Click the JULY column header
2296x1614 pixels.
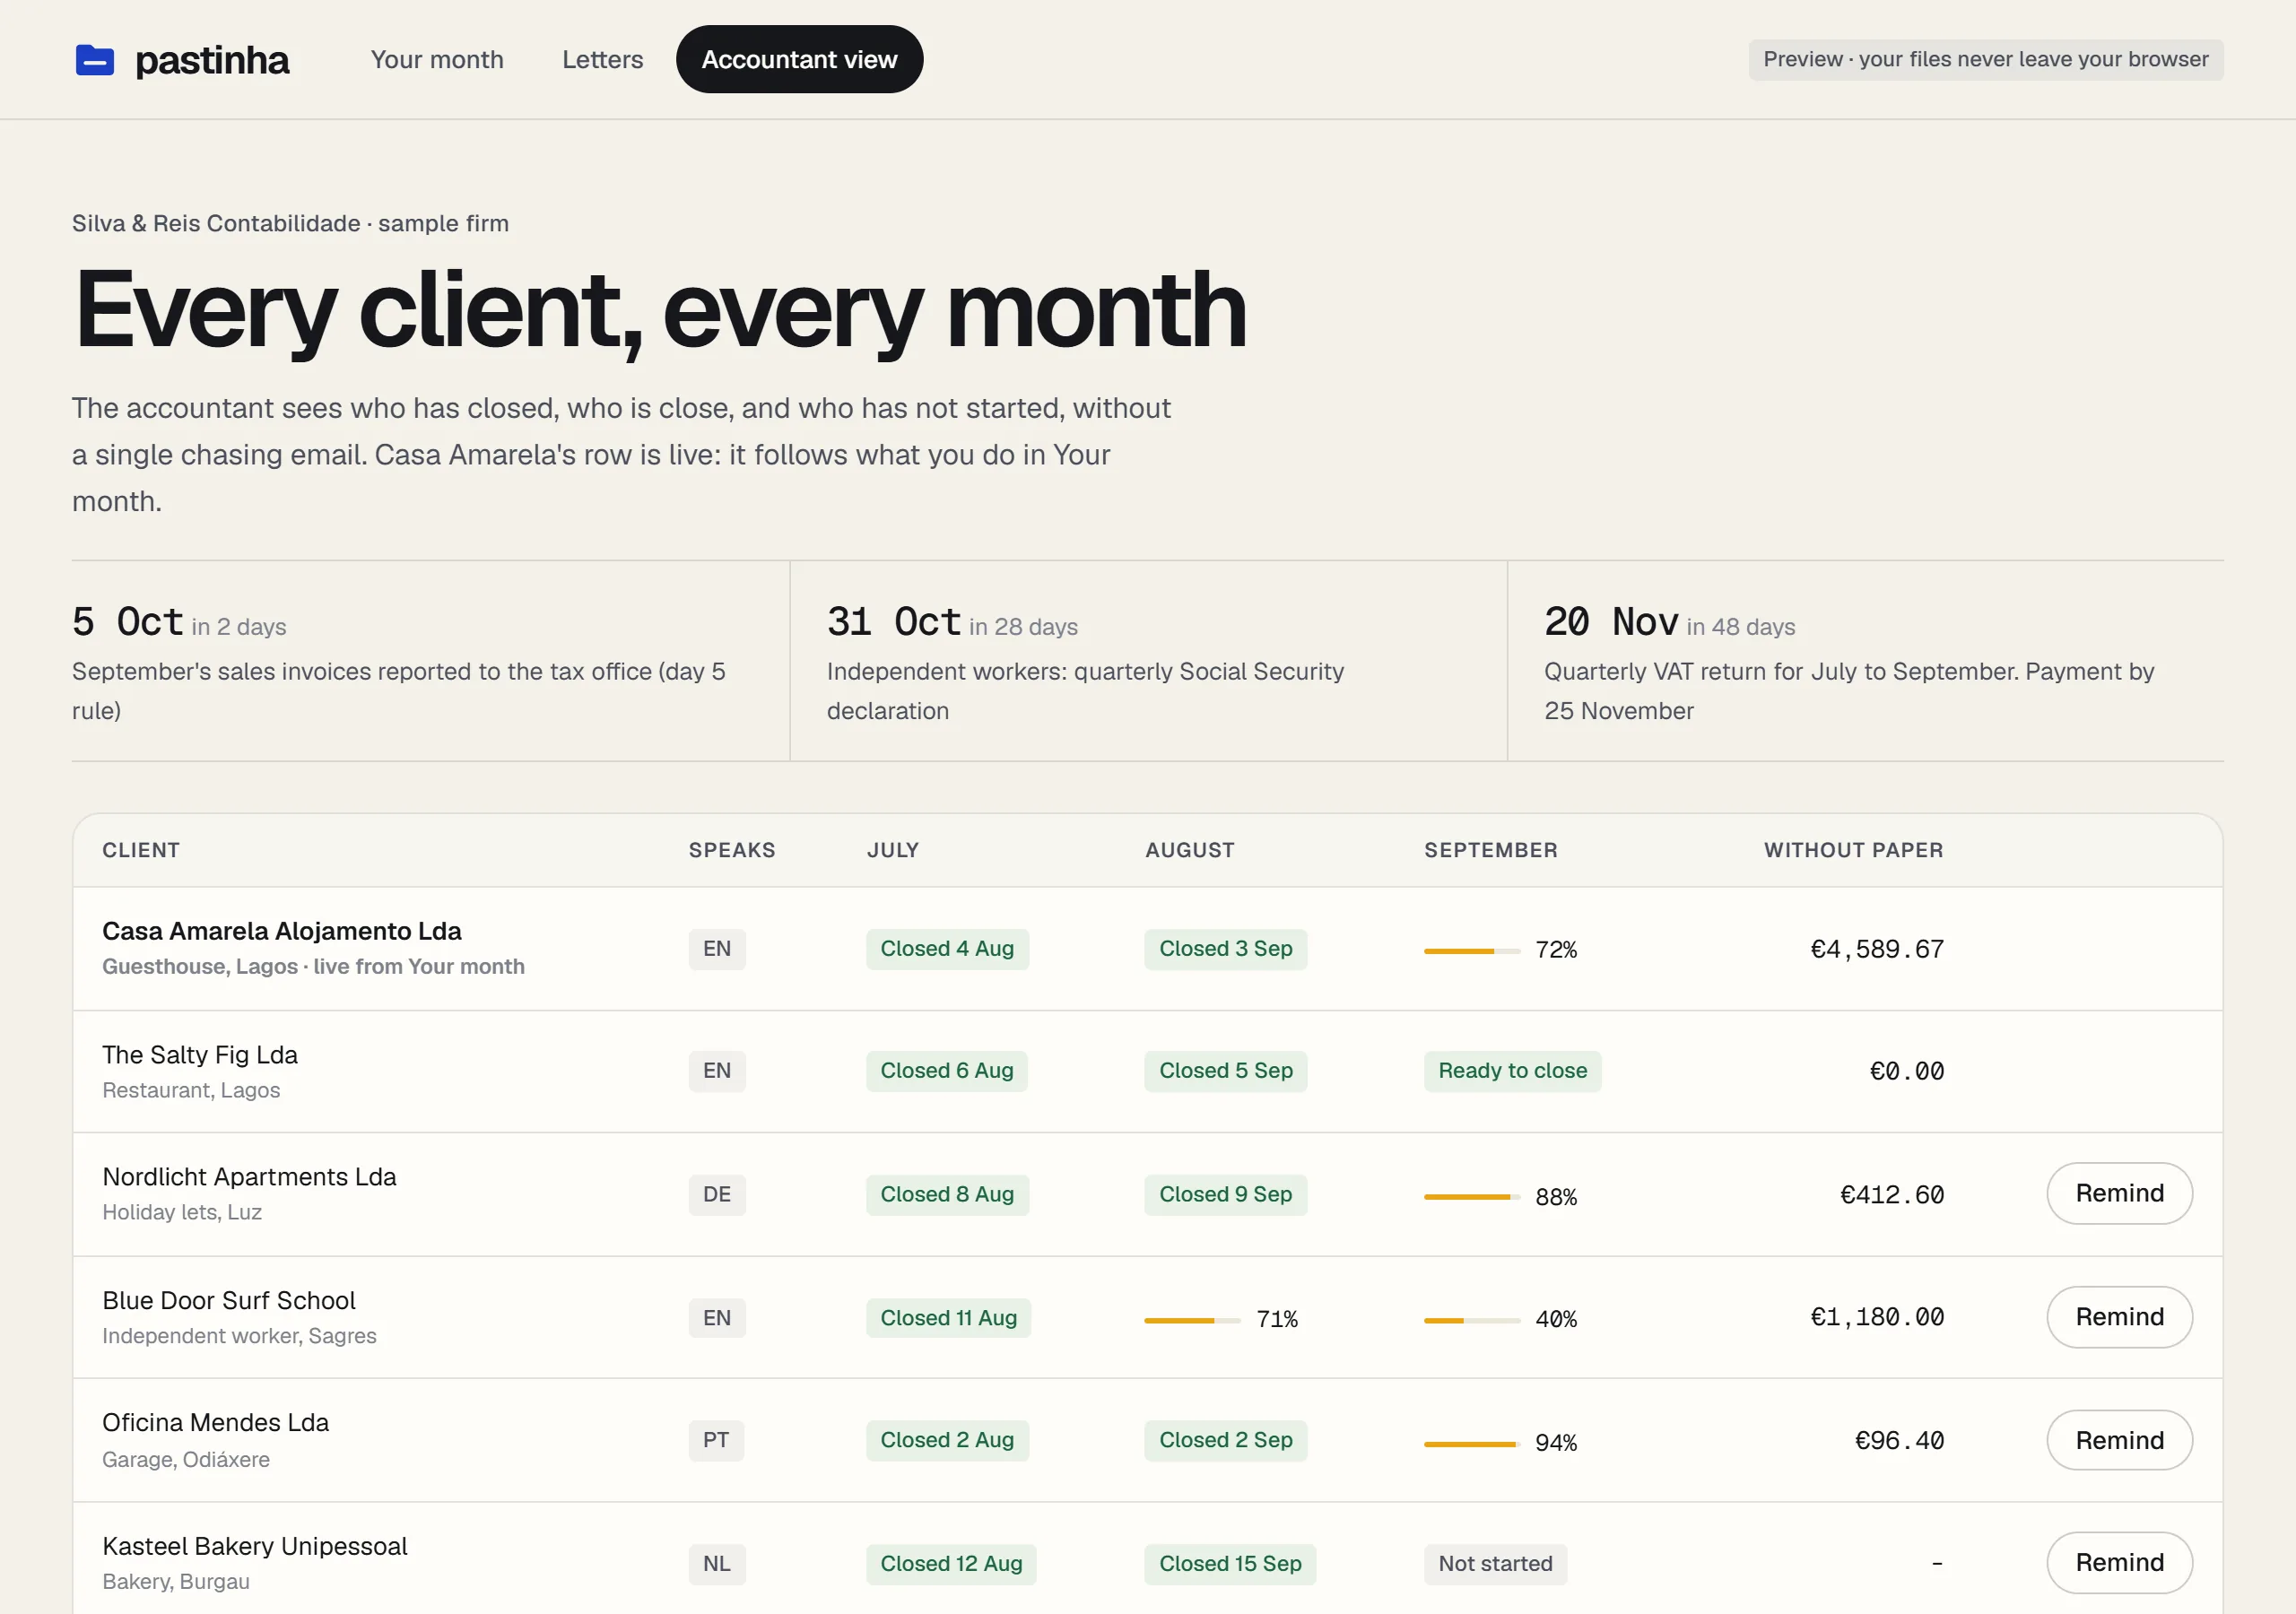tap(892, 850)
